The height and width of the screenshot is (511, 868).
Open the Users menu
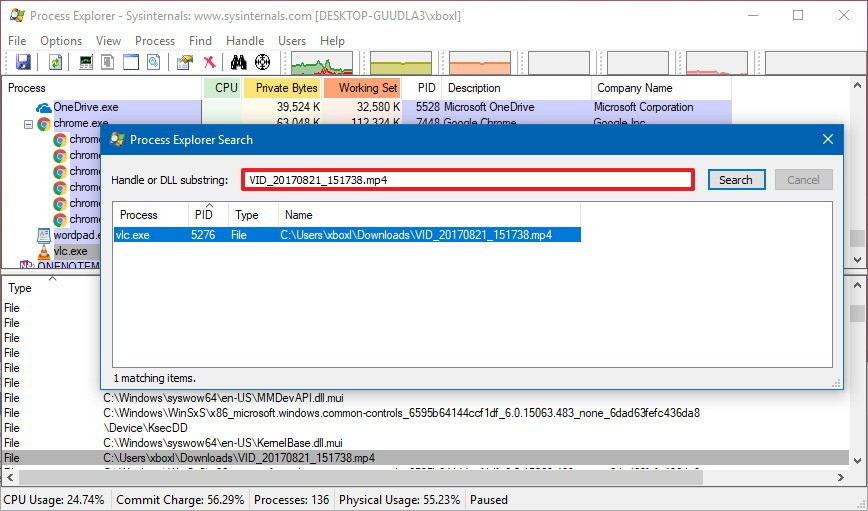[x=292, y=40]
